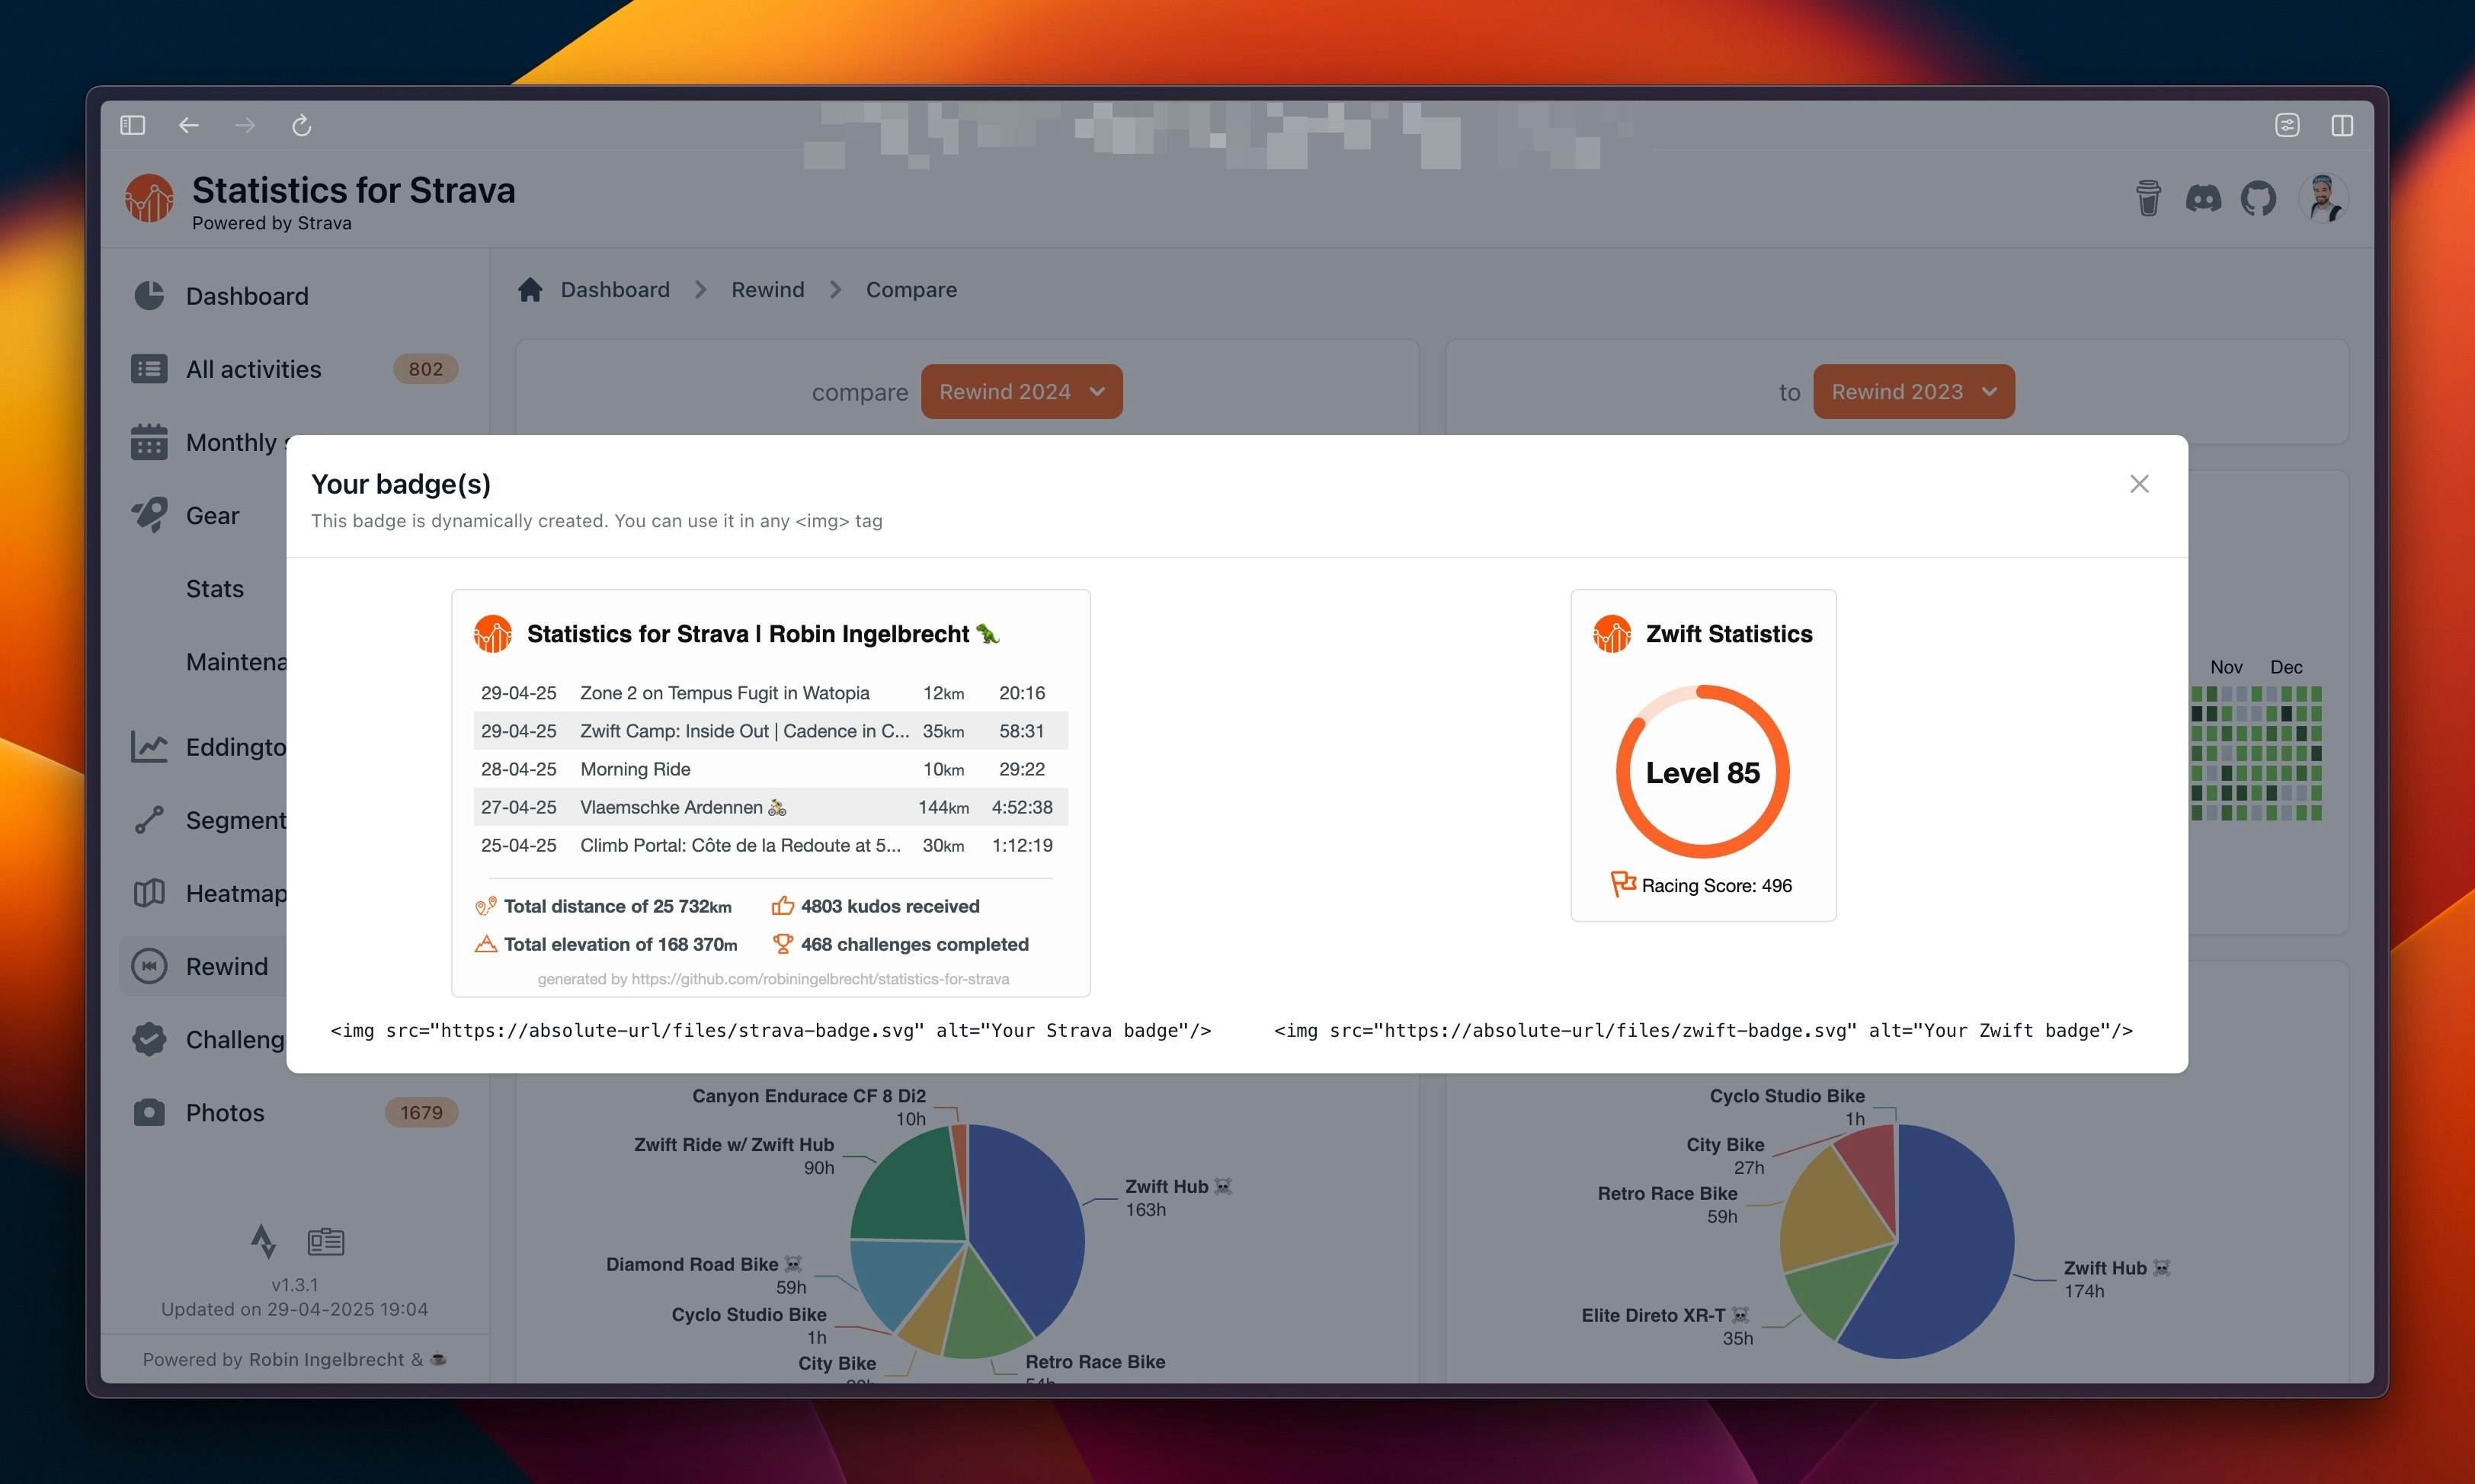Click the Statistics for Strava logo

tap(149, 198)
